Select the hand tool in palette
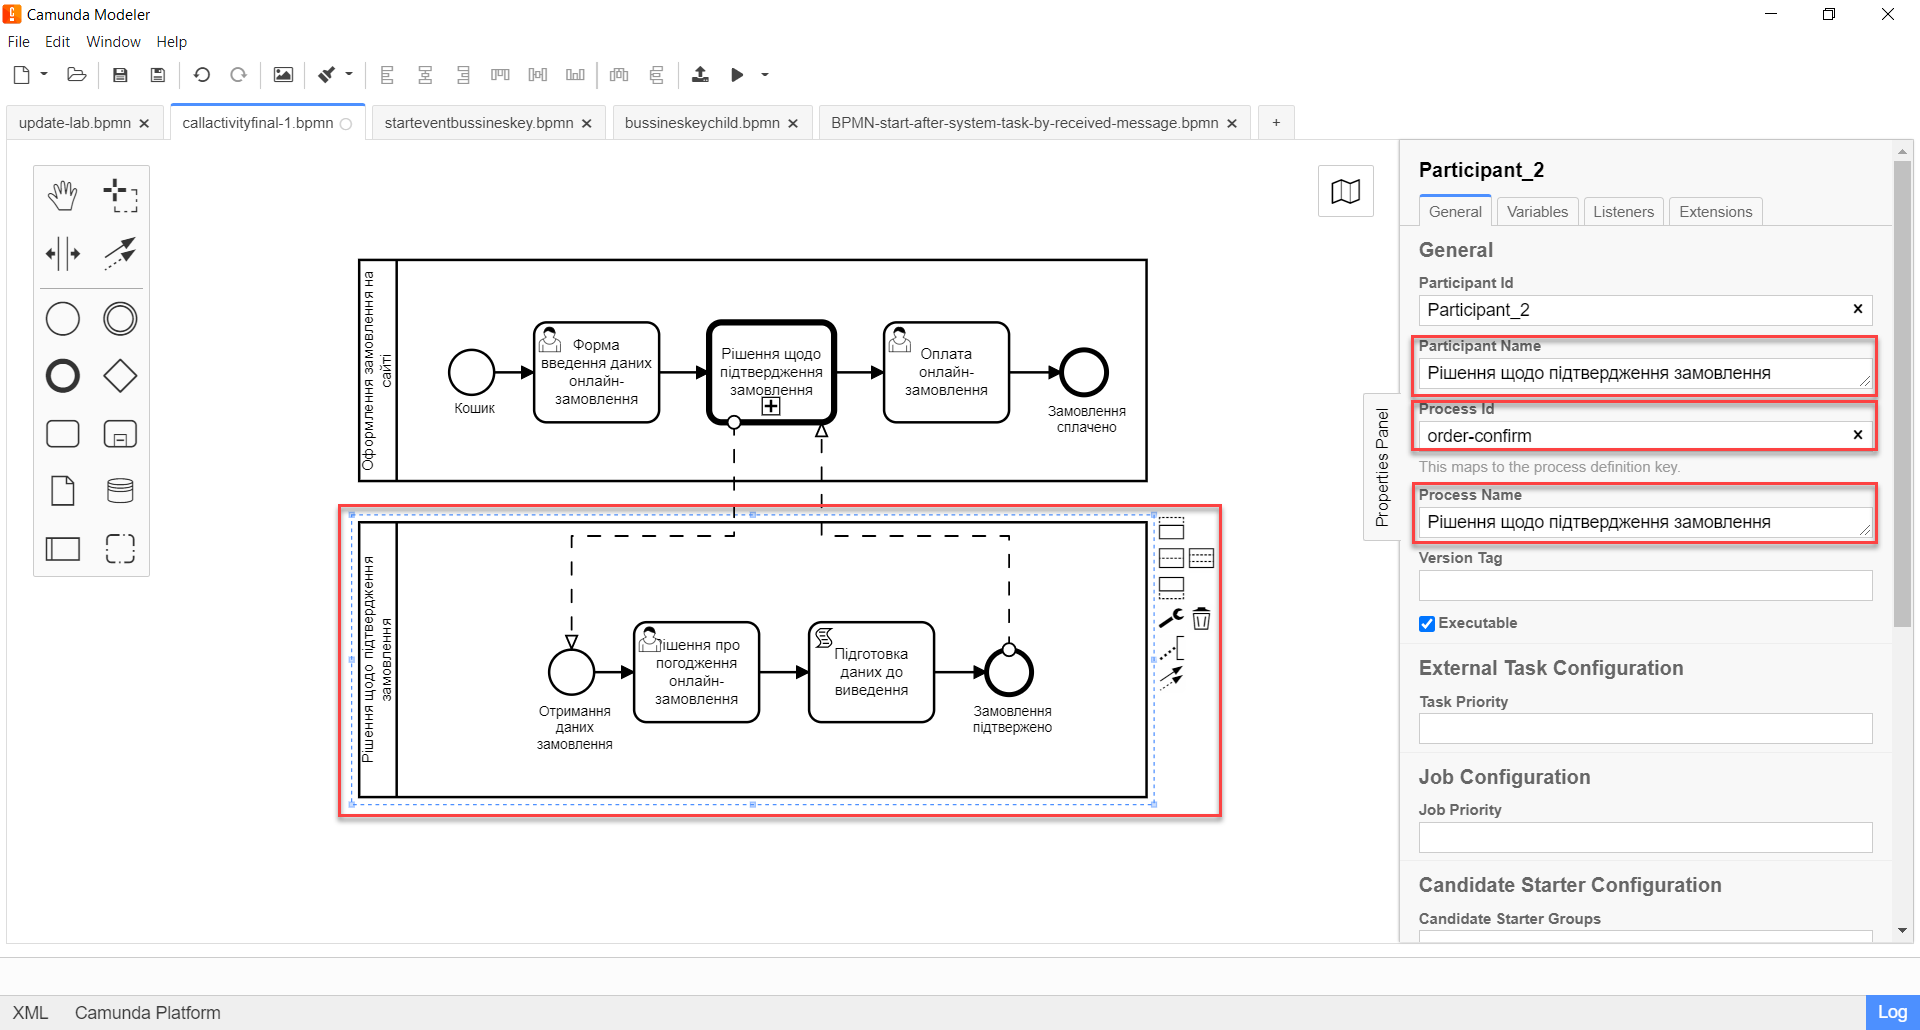The image size is (1920, 1030). 62,196
